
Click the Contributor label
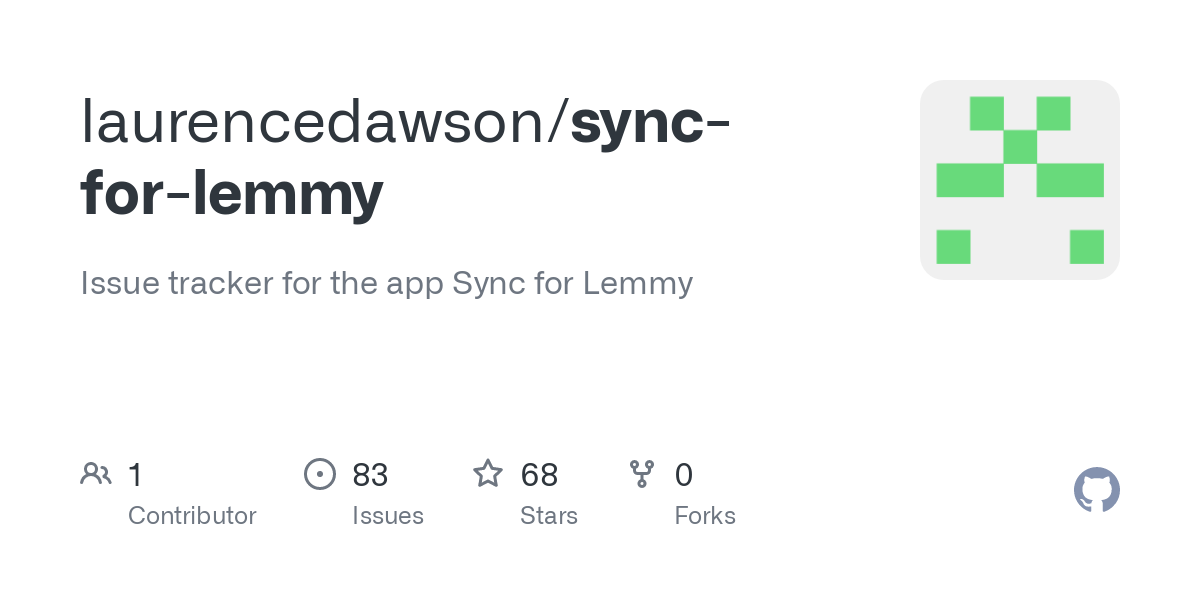192,516
